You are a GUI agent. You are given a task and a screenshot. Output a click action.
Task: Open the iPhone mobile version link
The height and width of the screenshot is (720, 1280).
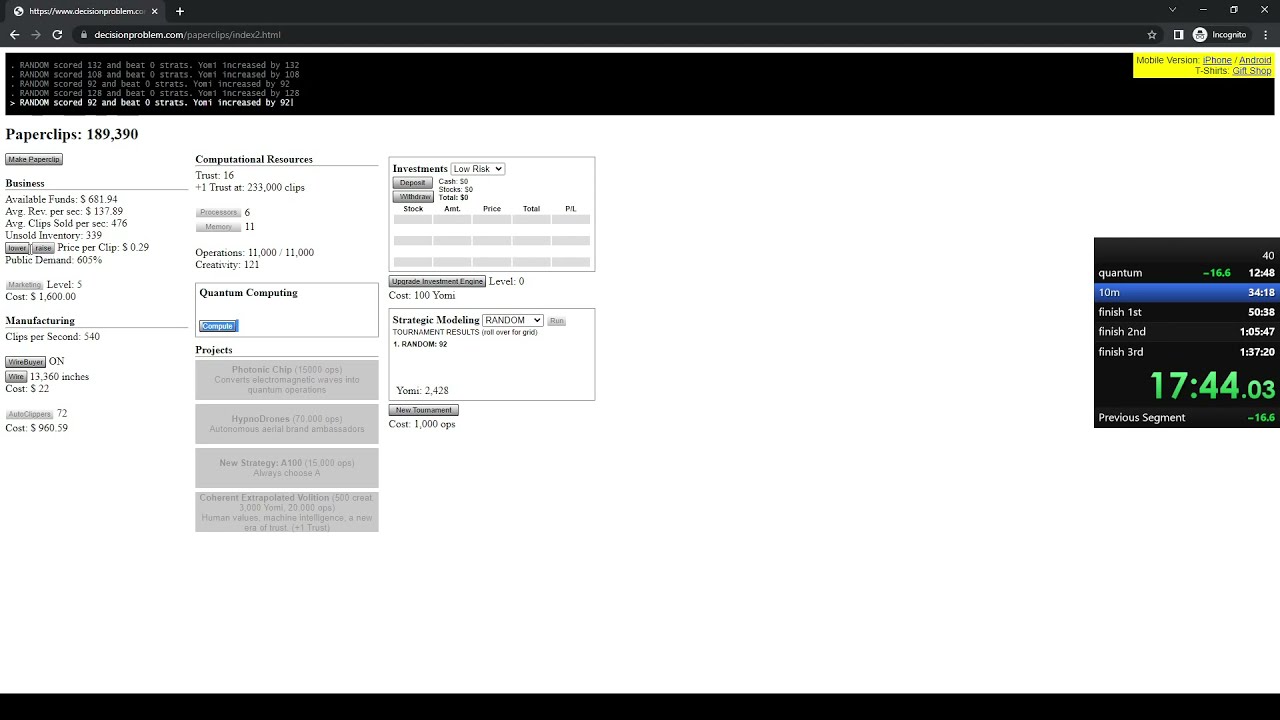click(x=1217, y=61)
